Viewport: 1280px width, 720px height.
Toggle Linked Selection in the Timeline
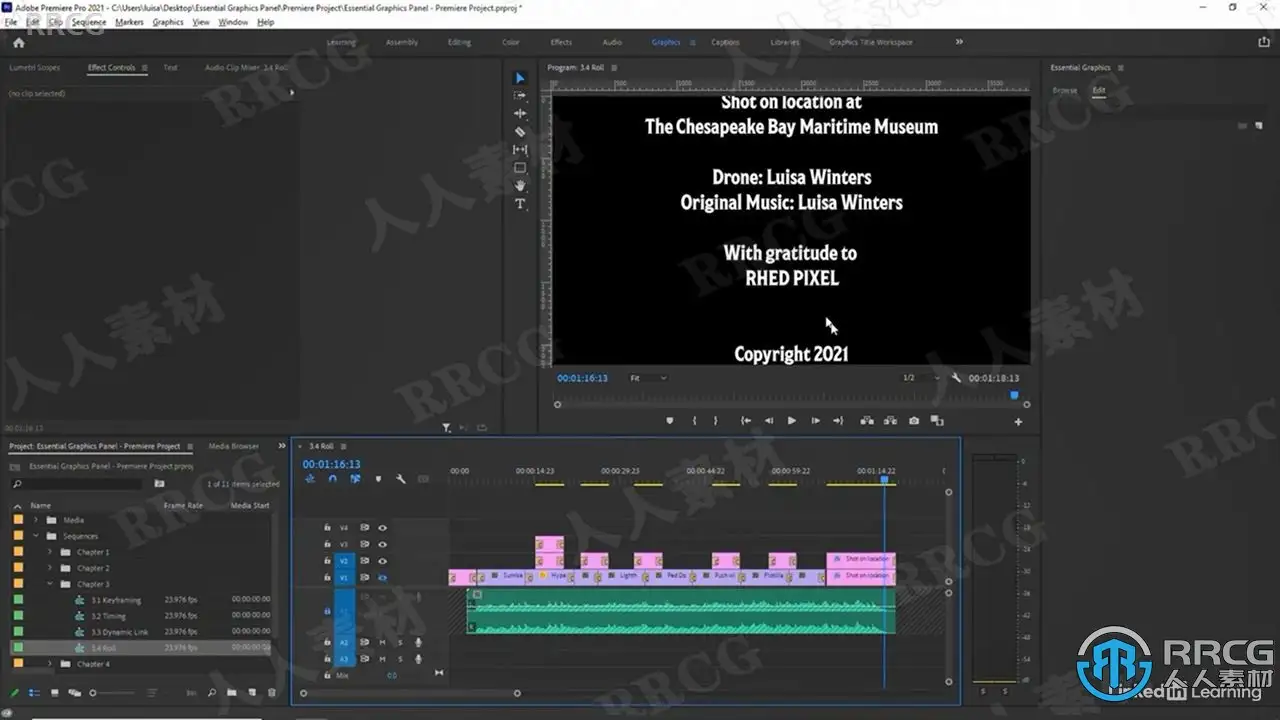[355, 479]
